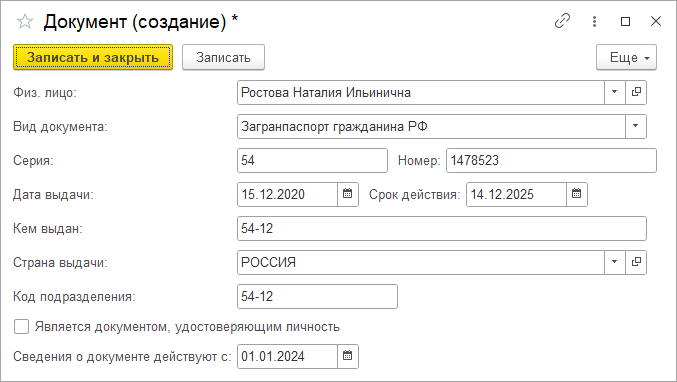Click into the Код подразделения field

(x=317, y=297)
